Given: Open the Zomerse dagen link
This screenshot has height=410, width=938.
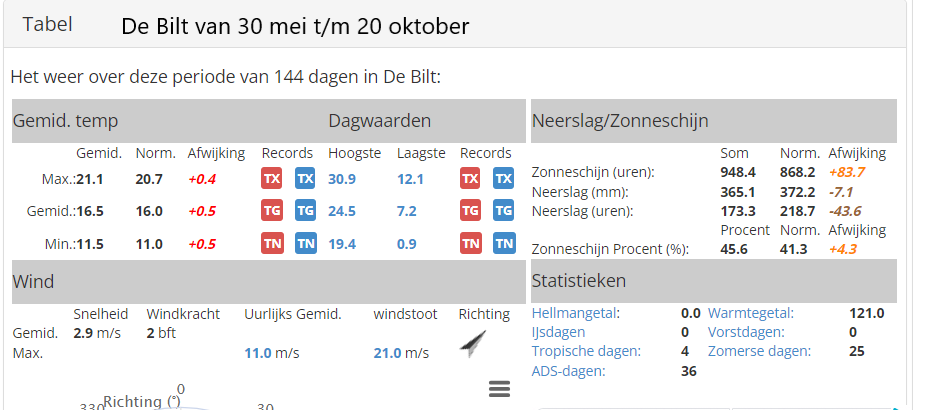Looking at the screenshot, I should (759, 351).
